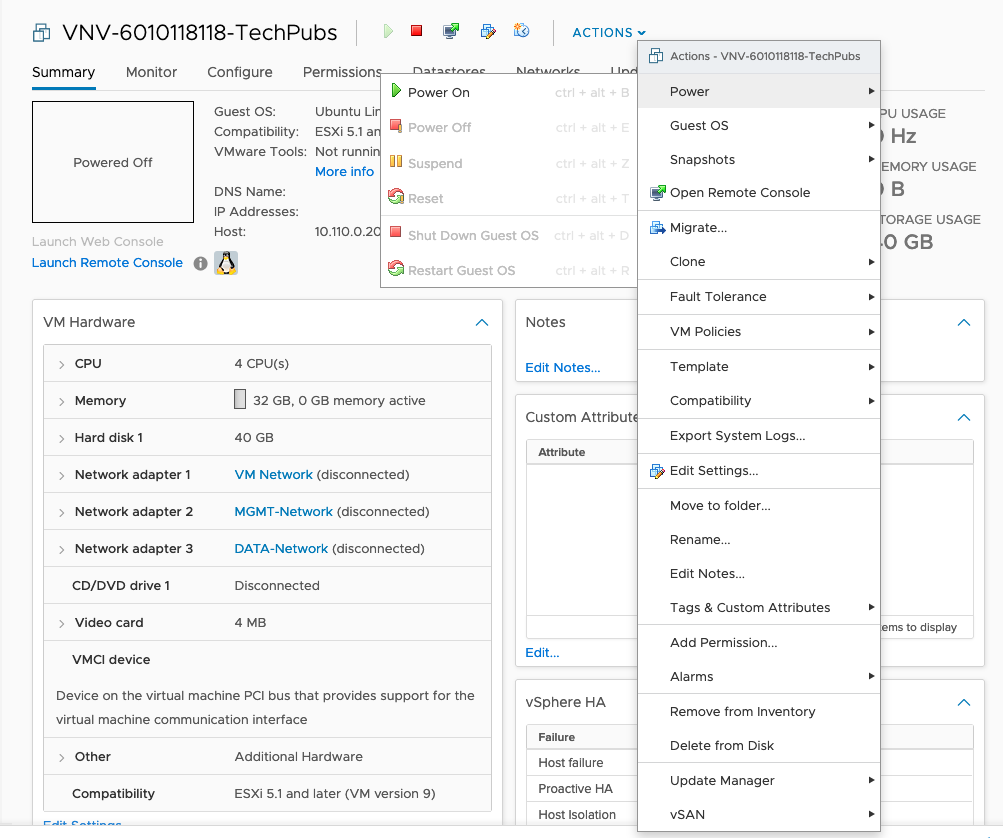
Task: Expand the Memory hardware row
Action: point(61,402)
